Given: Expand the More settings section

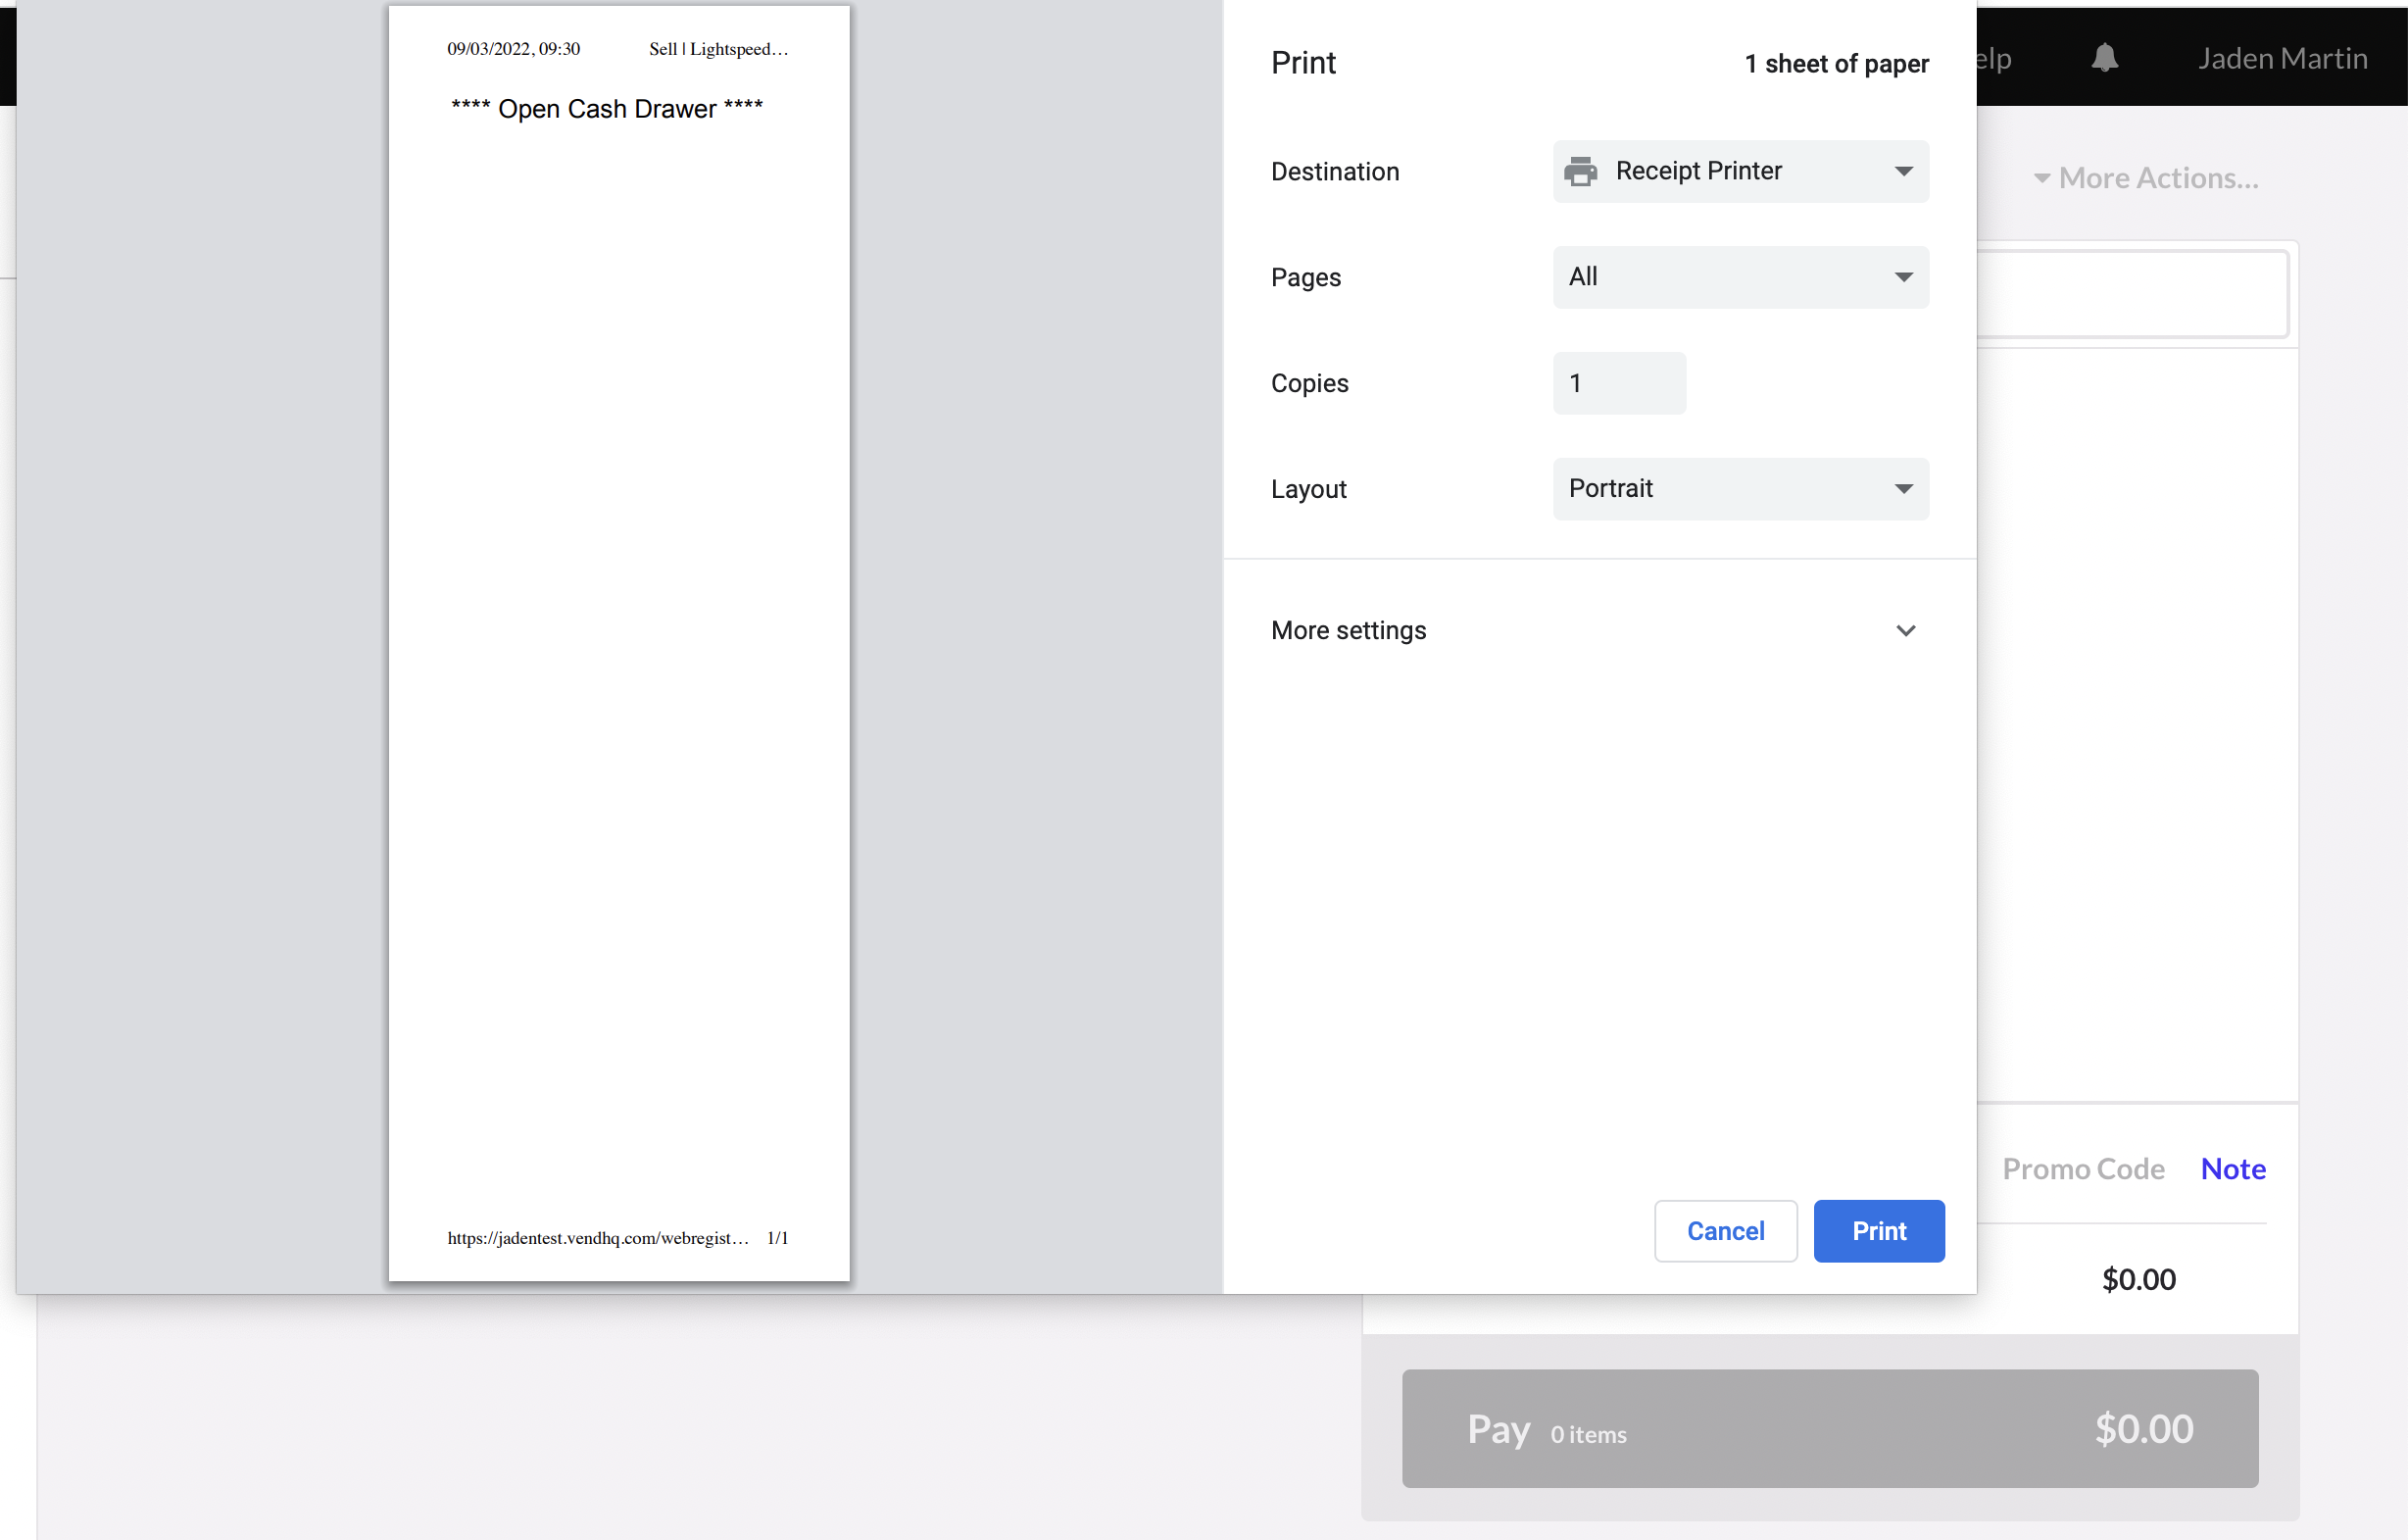Looking at the screenshot, I should click(1348, 631).
